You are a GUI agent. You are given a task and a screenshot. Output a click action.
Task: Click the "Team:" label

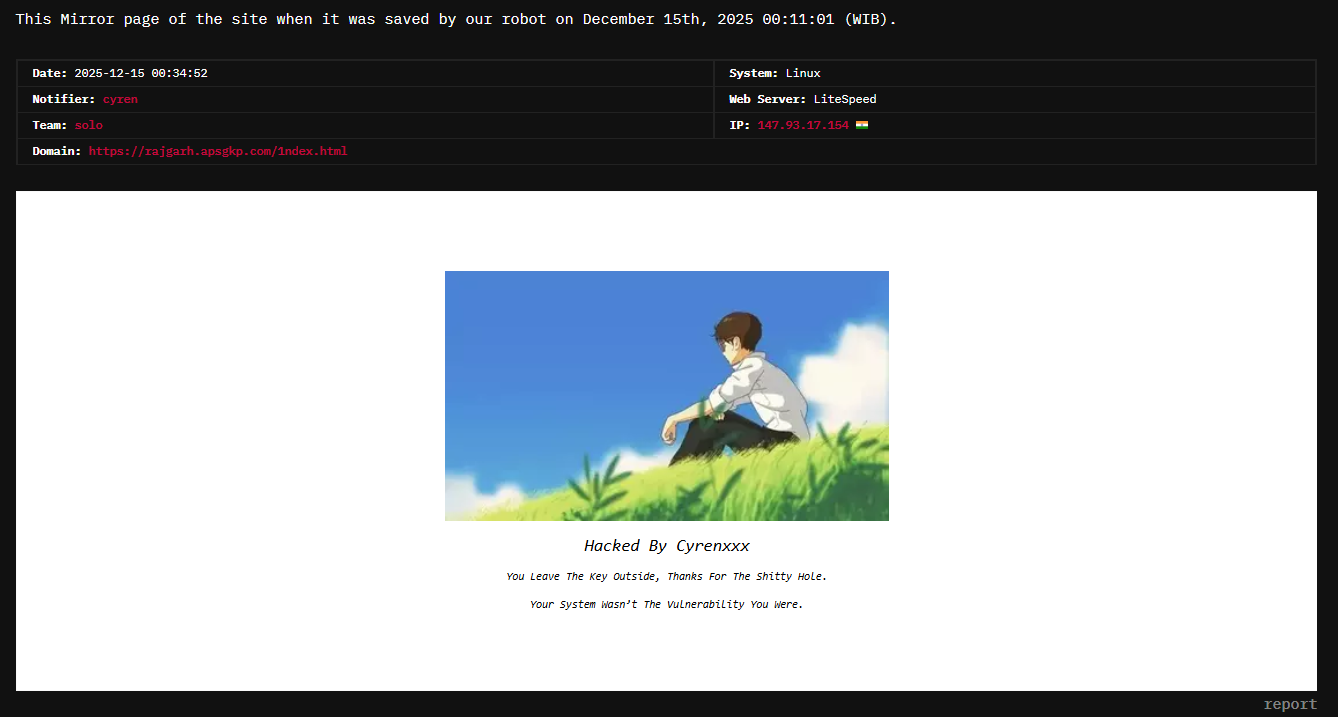(x=49, y=125)
